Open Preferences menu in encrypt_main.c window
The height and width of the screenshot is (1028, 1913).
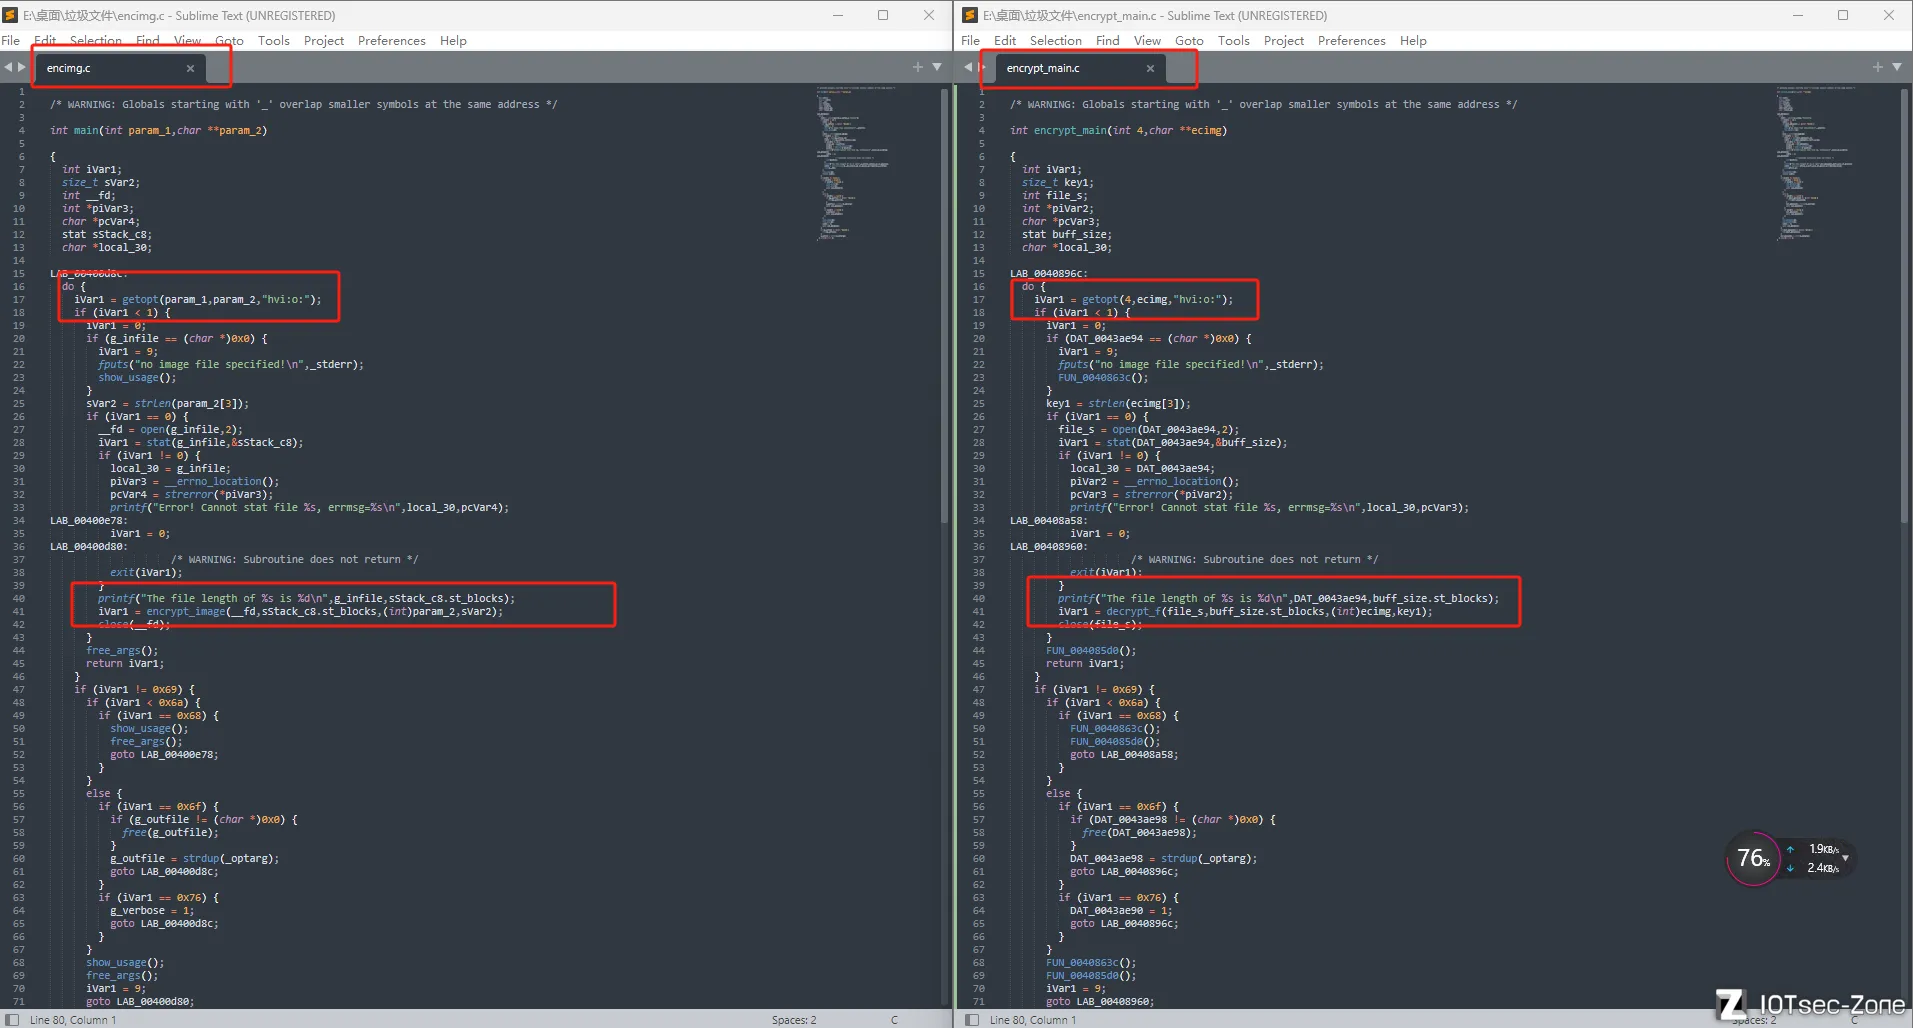[1351, 41]
